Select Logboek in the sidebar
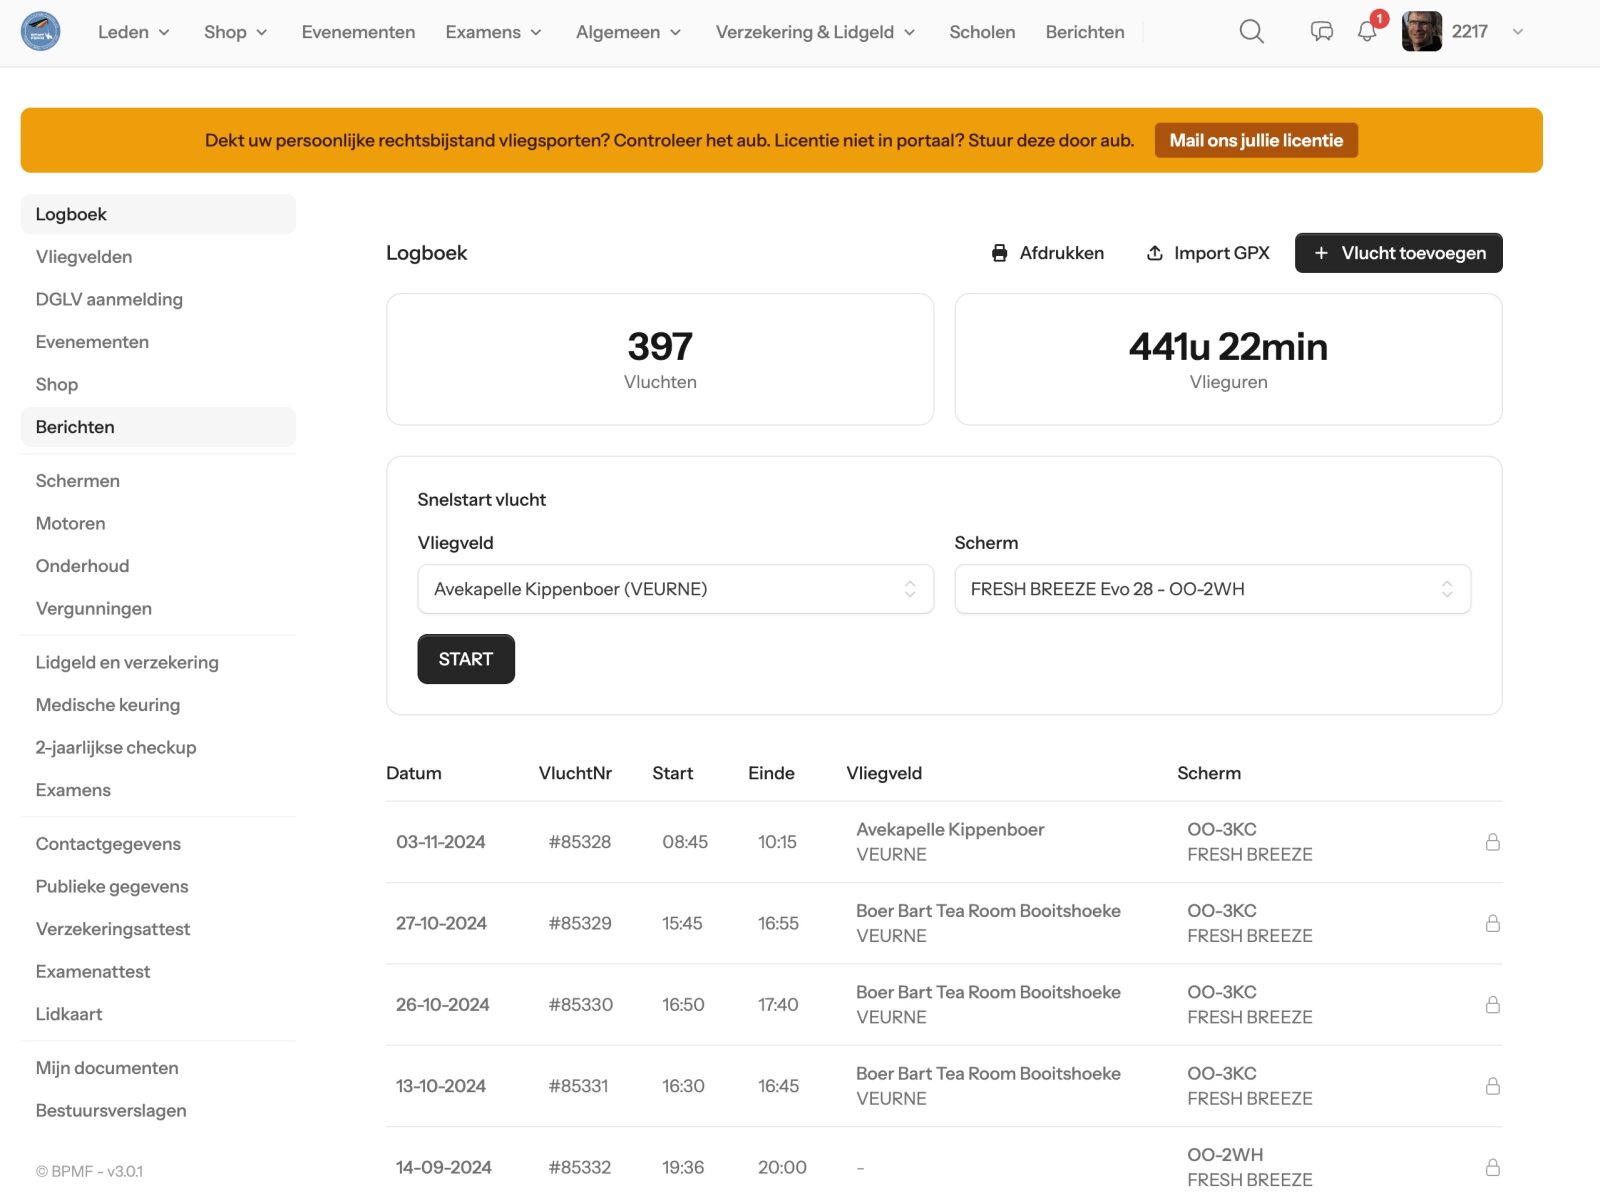Viewport: 1600px width, 1203px height. (158, 214)
